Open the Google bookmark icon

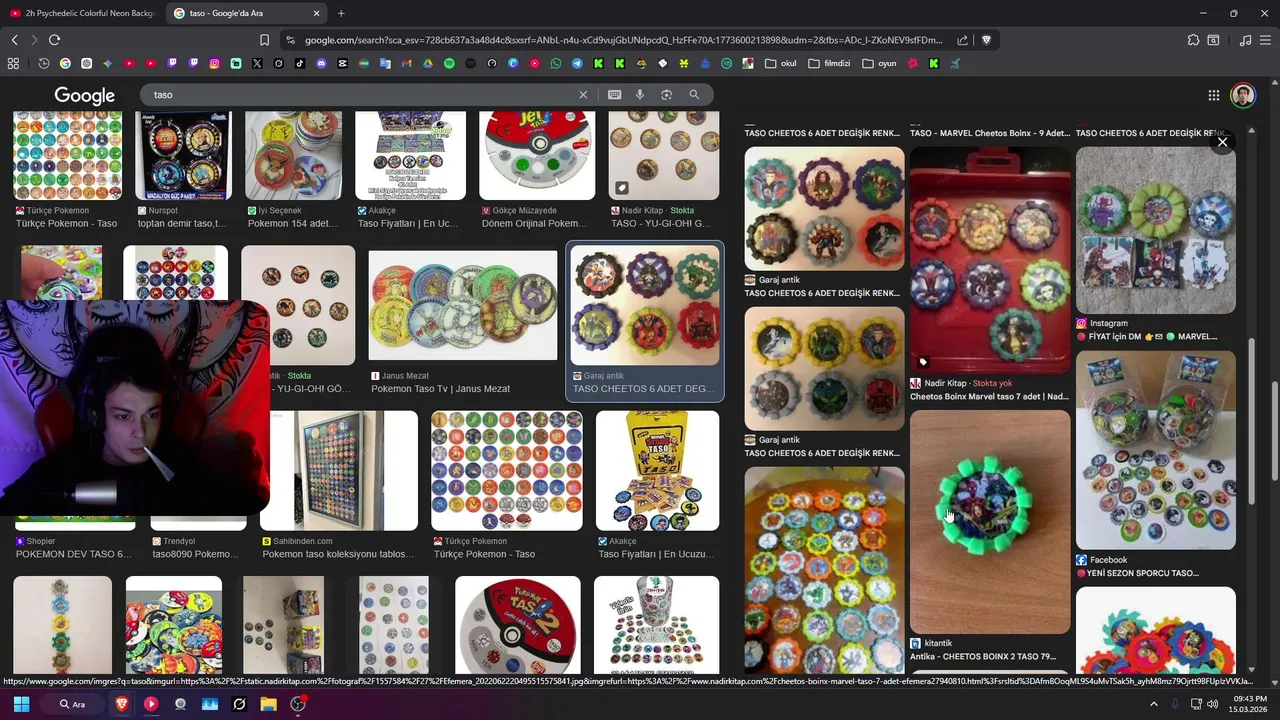pyautogui.click(x=65, y=63)
